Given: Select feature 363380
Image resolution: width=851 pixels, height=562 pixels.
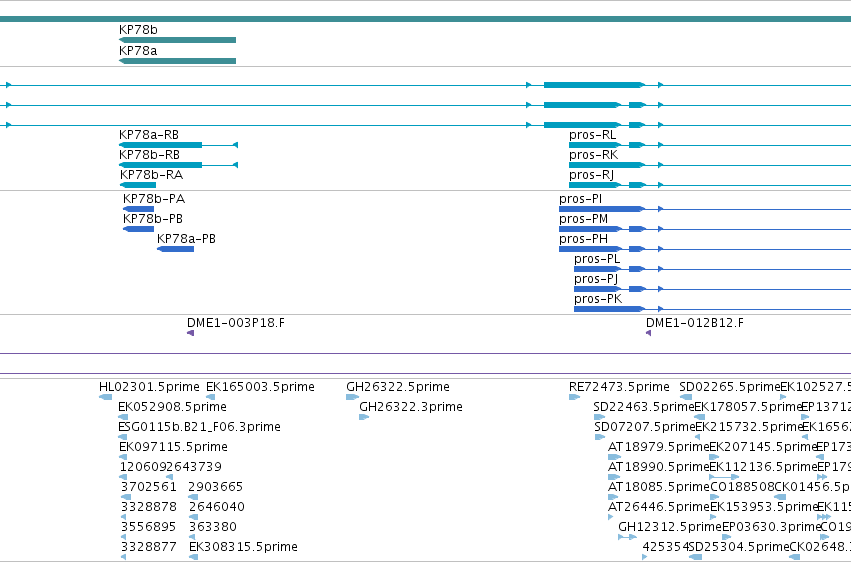Looking at the screenshot, I should [192, 538].
